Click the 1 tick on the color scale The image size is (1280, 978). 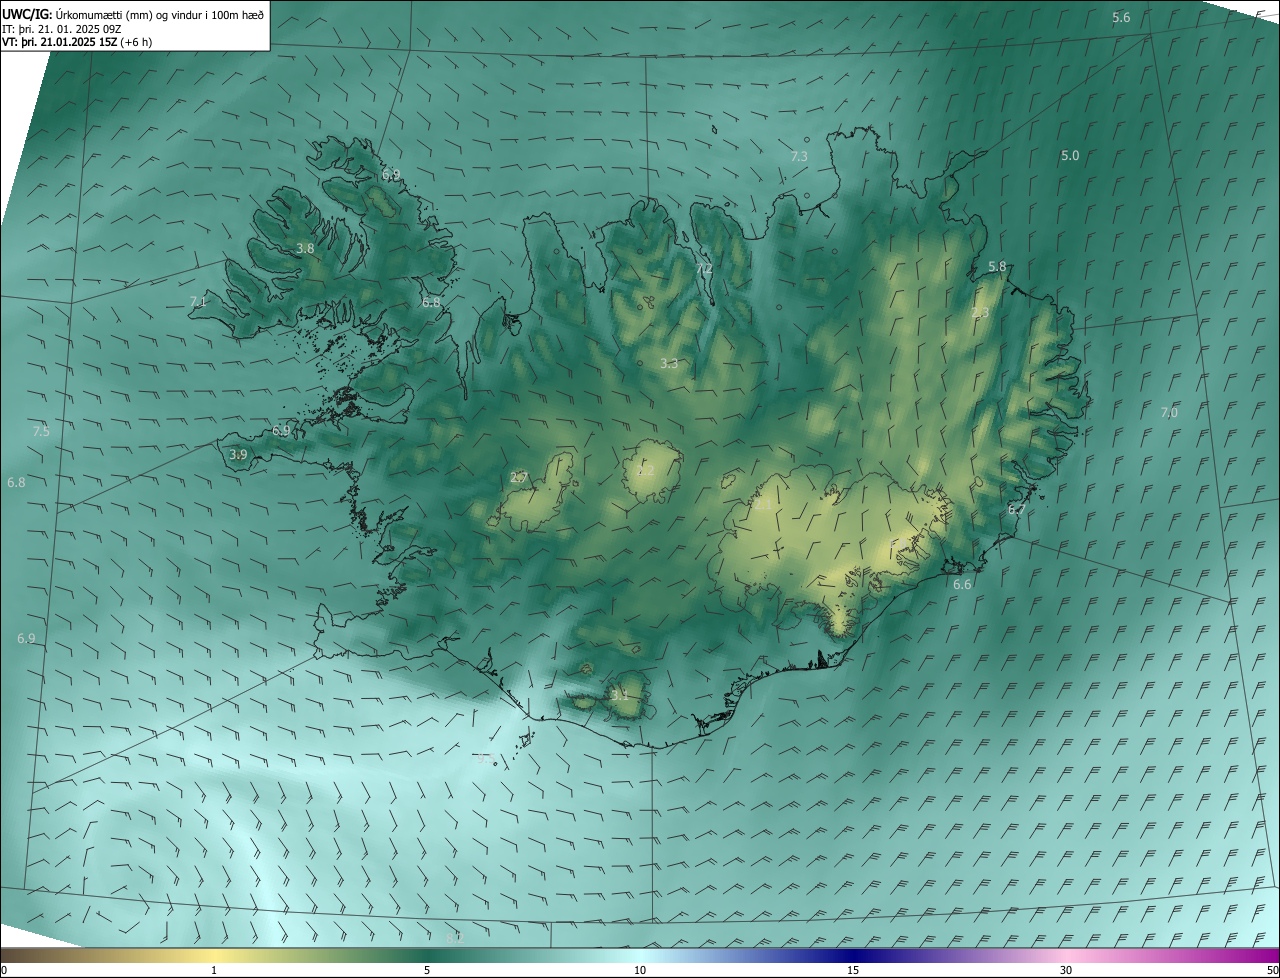214,970
